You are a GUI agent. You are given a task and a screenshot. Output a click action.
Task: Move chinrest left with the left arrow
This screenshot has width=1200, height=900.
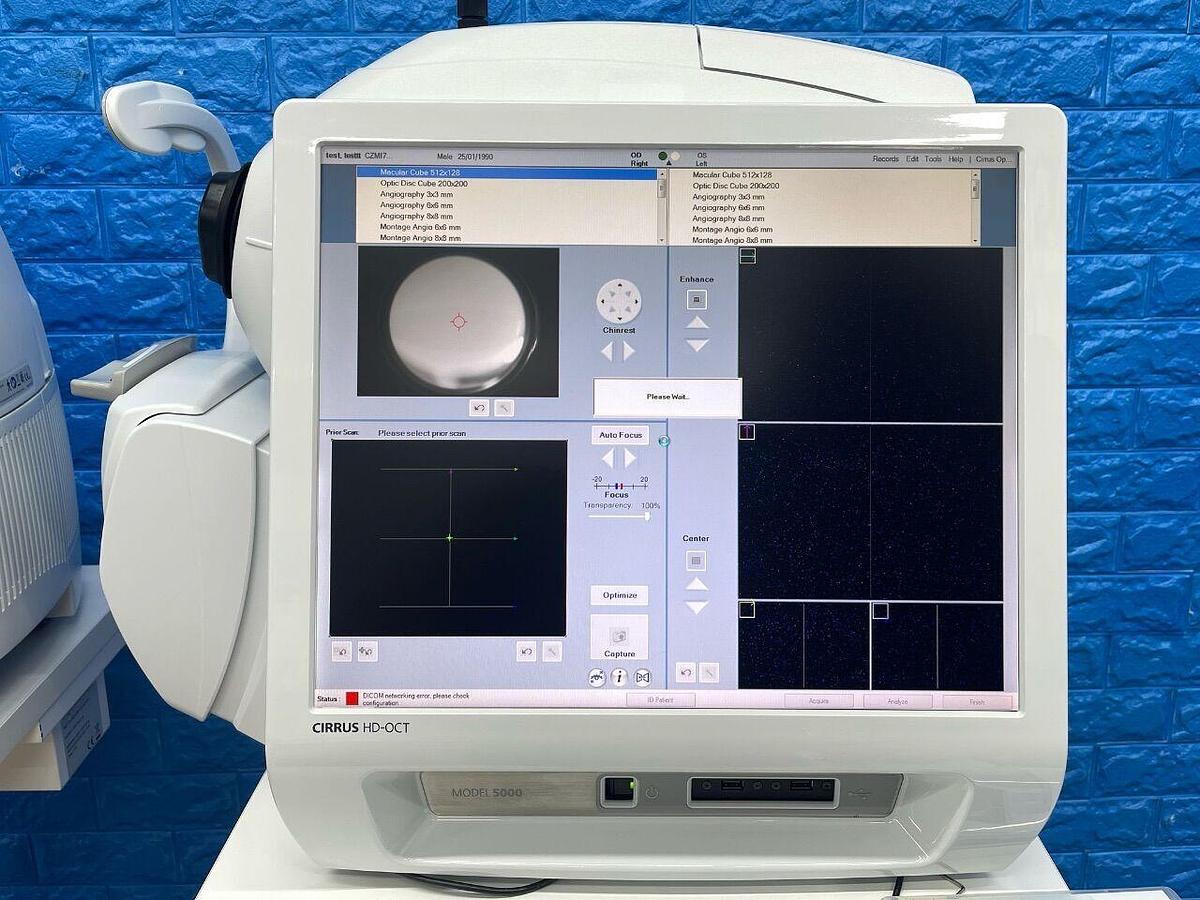[x=606, y=351]
